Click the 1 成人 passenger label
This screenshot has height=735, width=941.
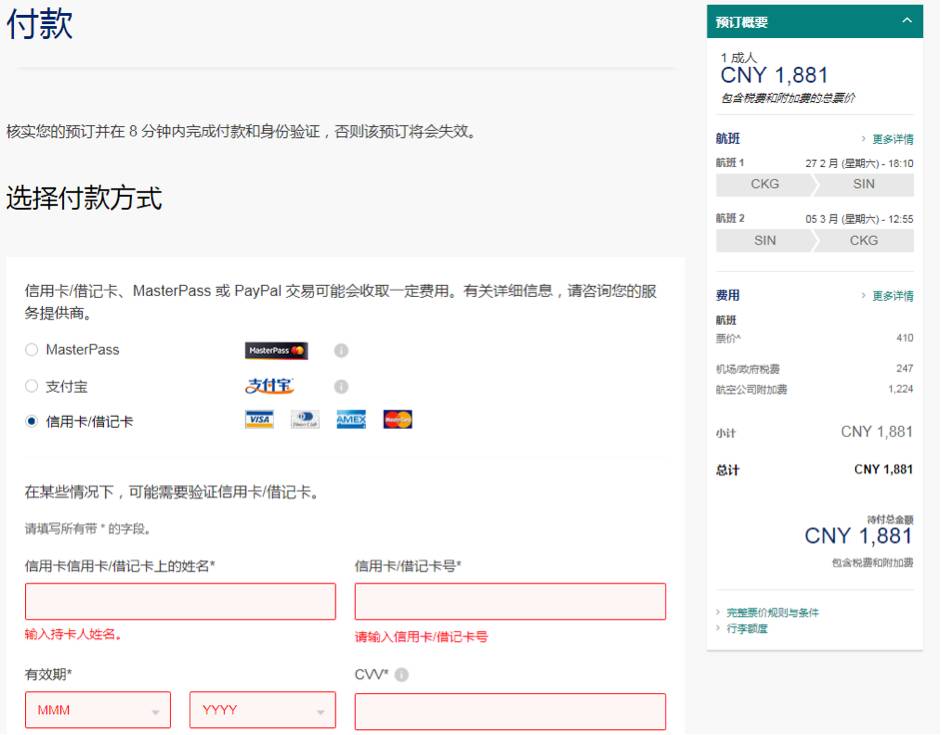[739, 58]
